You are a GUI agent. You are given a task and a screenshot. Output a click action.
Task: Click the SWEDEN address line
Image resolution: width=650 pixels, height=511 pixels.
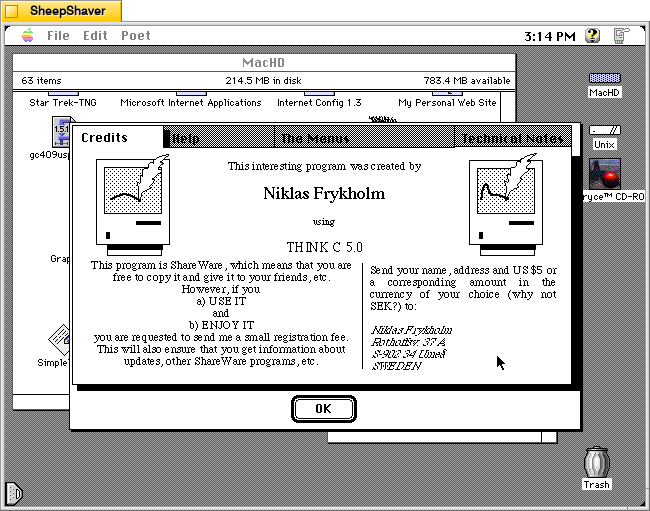coord(397,366)
